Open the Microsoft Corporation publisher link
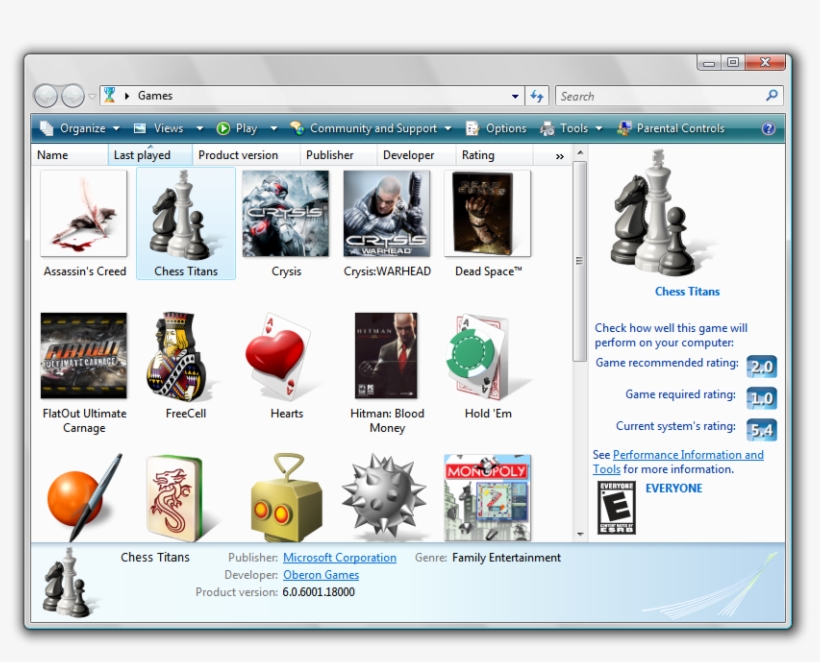Screen dimensions: 820x662 tap(339, 558)
